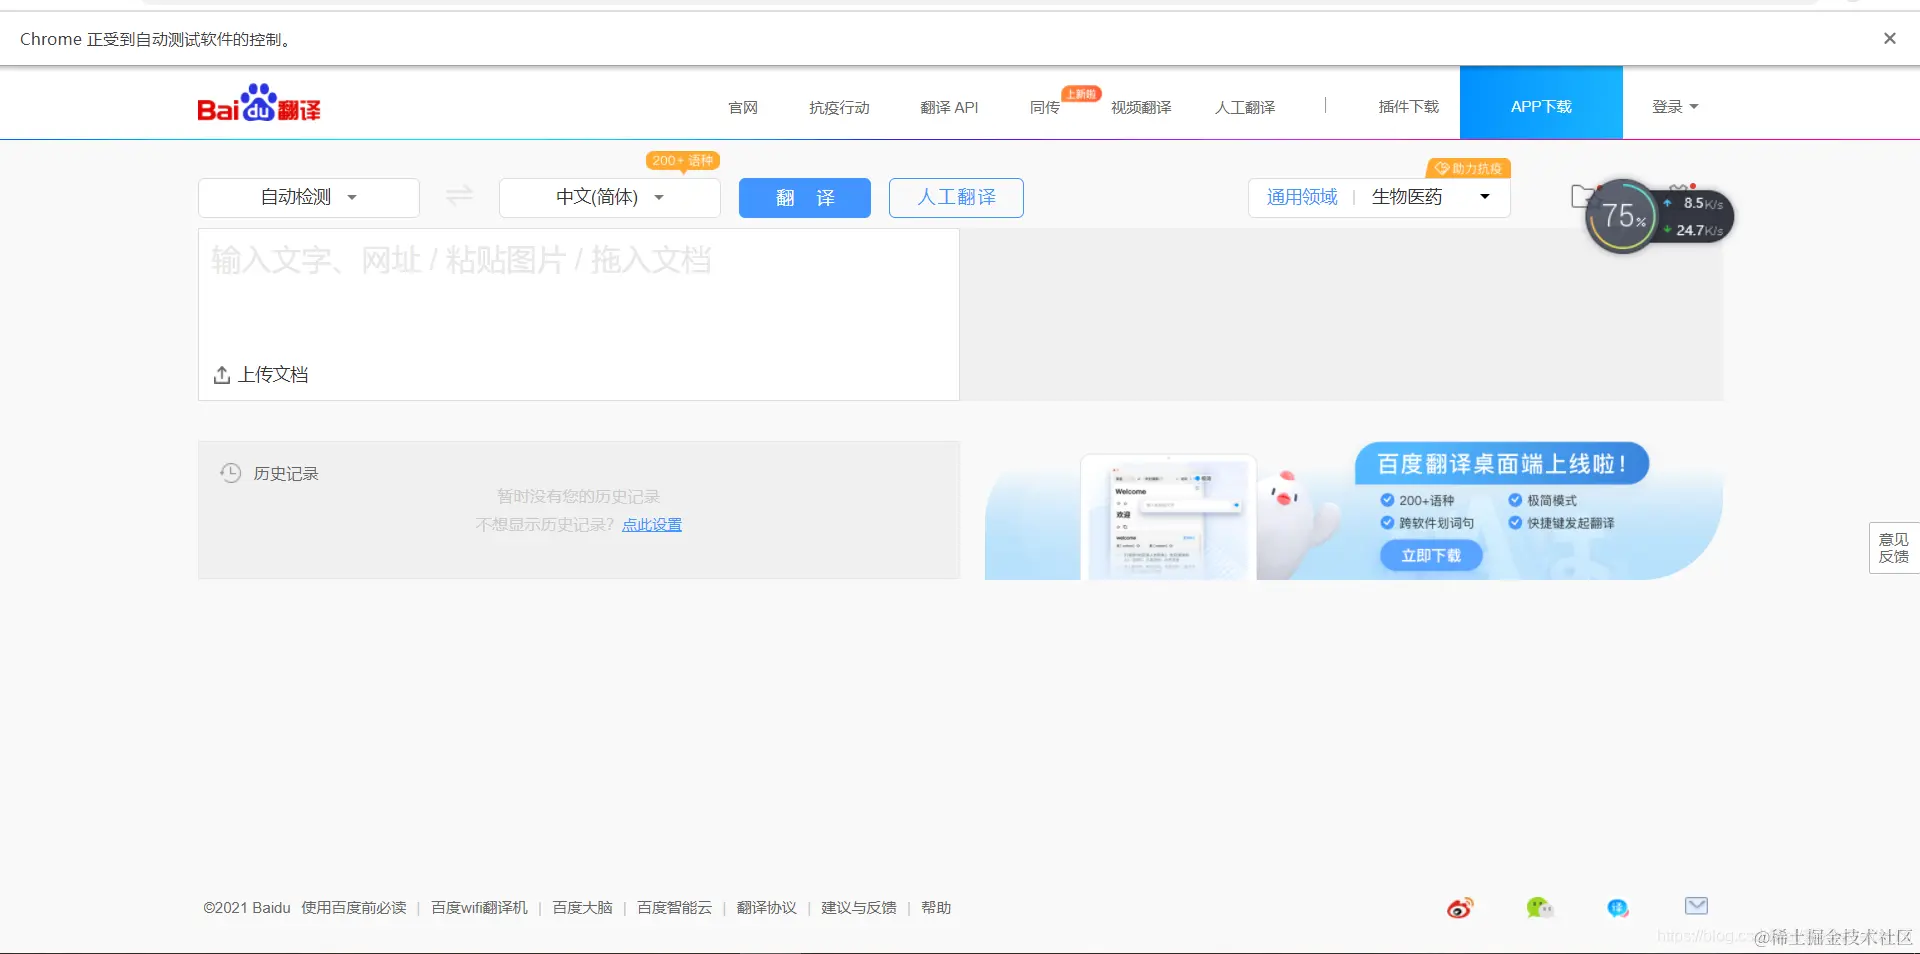Open the 点此设置 history settings link
Viewport: 1920px width, 954px height.
[651, 524]
